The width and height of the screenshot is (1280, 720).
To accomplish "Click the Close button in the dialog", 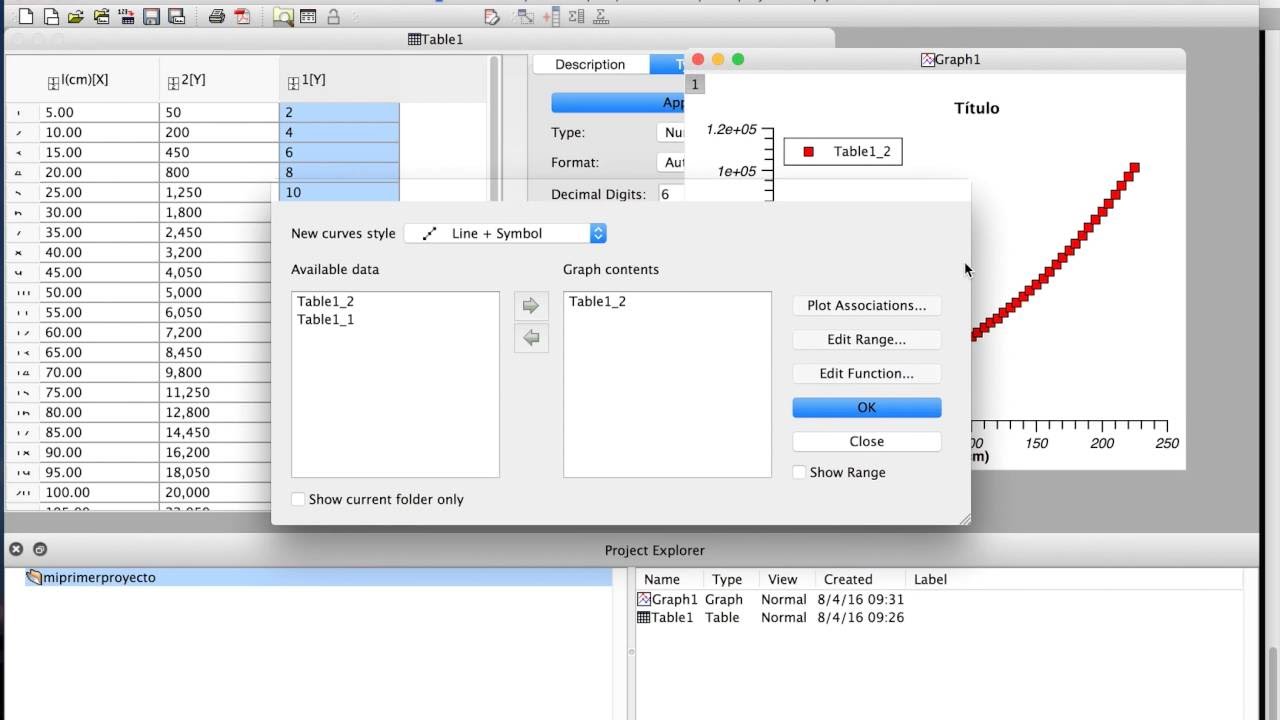I will 867,441.
